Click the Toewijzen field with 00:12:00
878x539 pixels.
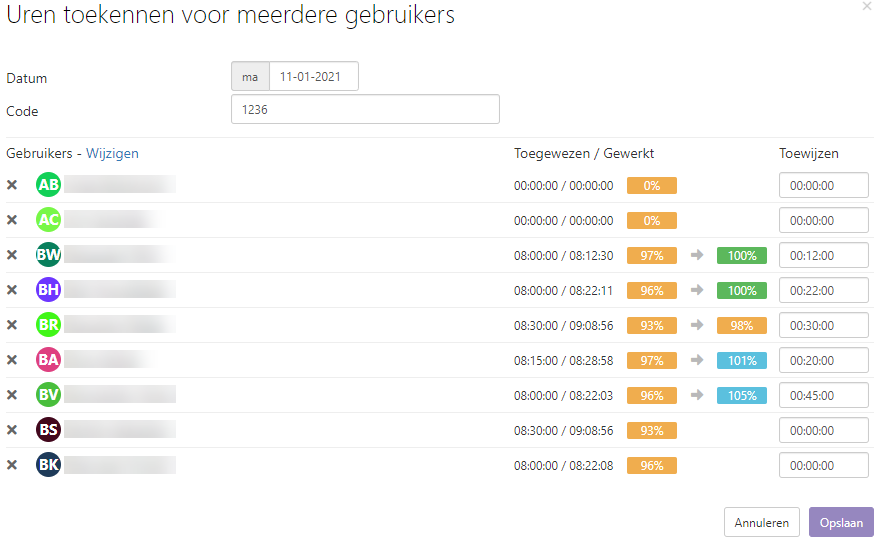pyautogui.click(x=824, y=255)
